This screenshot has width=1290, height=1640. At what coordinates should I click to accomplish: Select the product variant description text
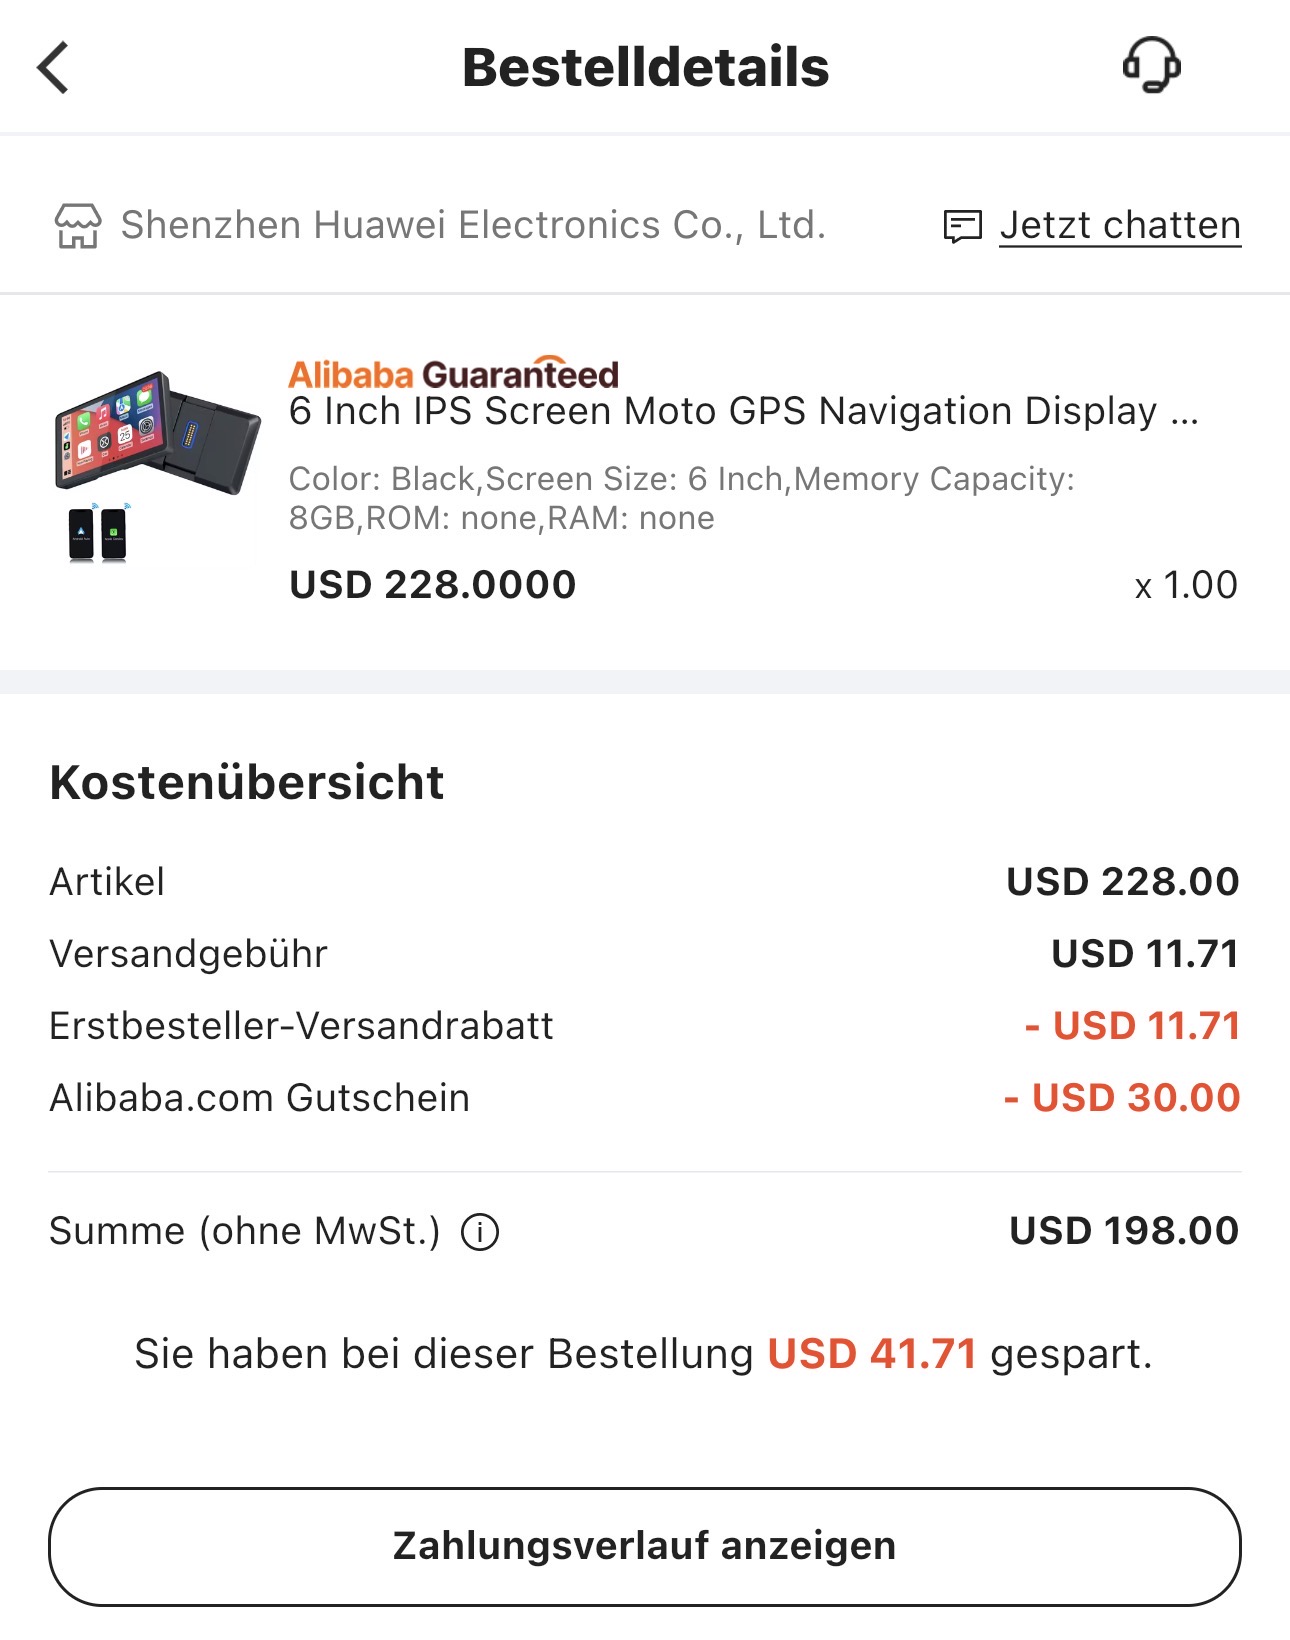681,498
